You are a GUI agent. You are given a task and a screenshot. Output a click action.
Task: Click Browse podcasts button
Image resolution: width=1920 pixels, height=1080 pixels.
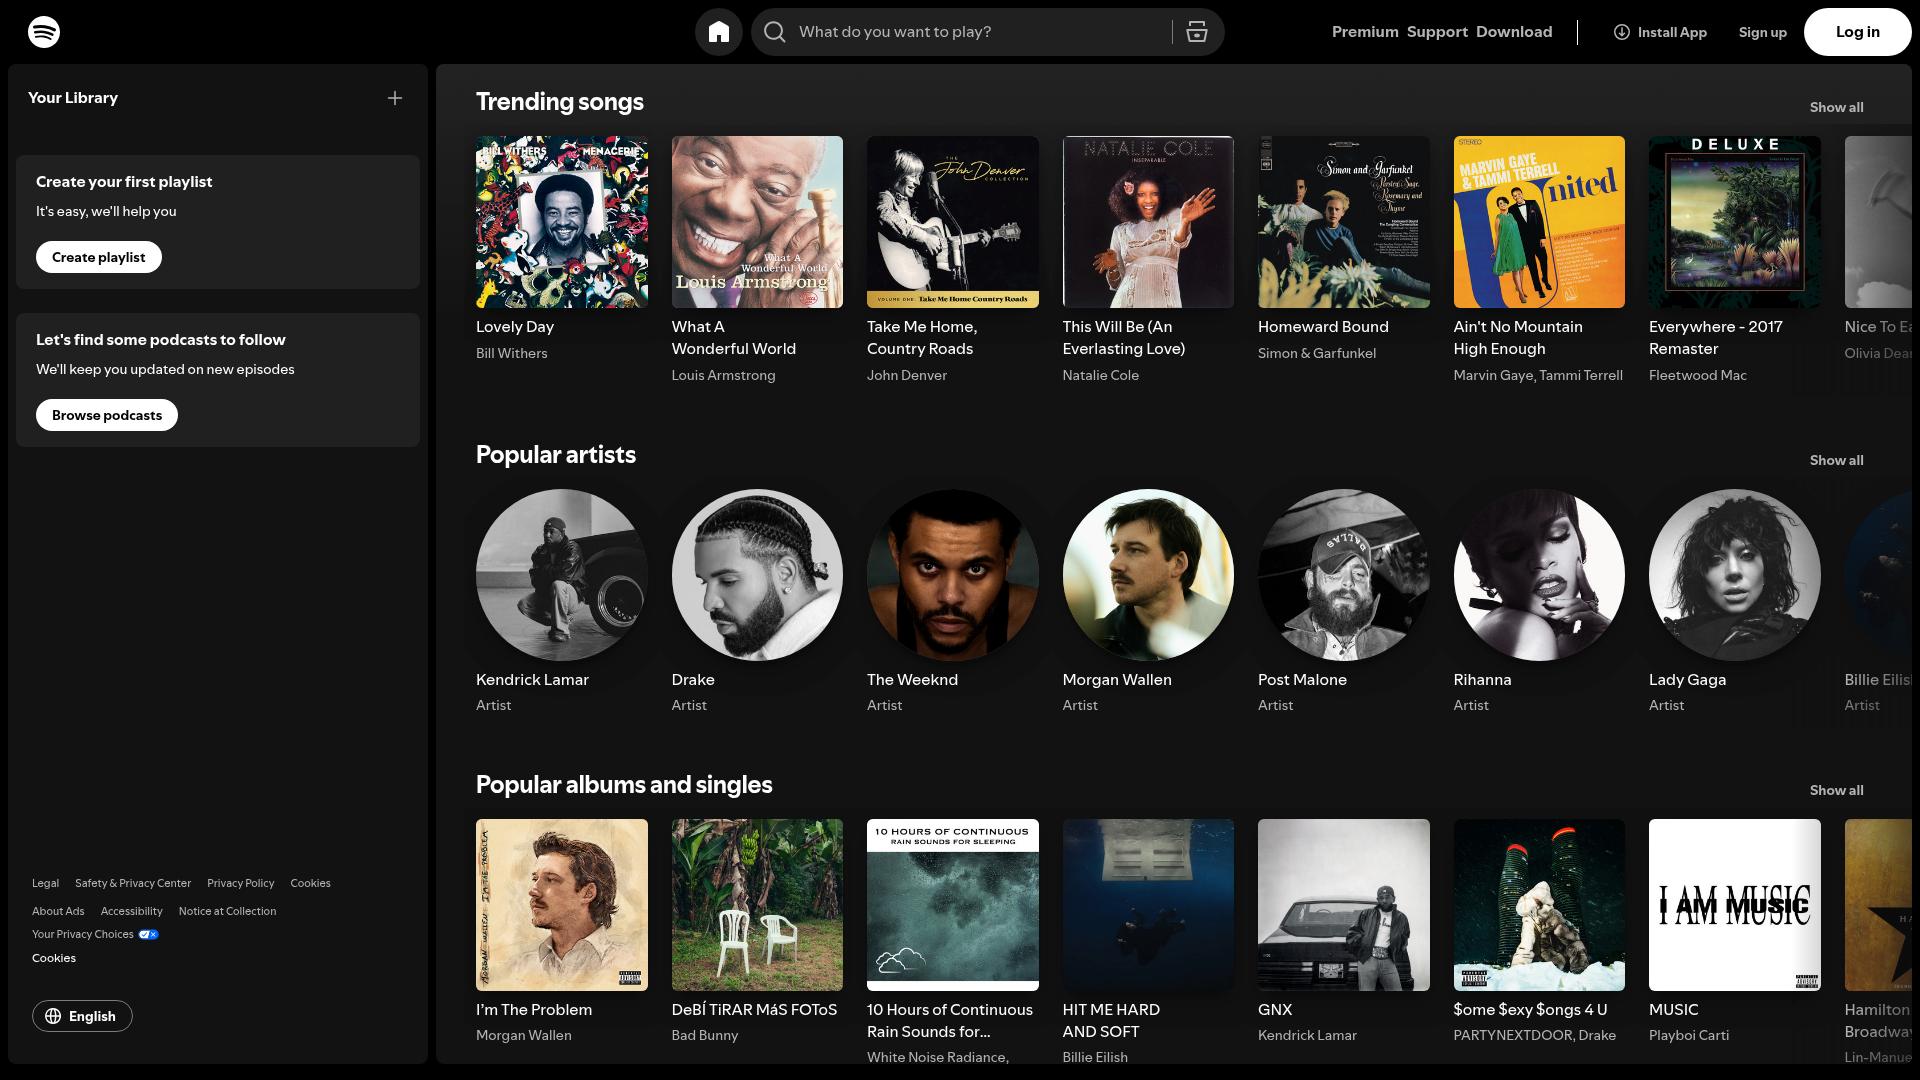[x=107, y=415]
